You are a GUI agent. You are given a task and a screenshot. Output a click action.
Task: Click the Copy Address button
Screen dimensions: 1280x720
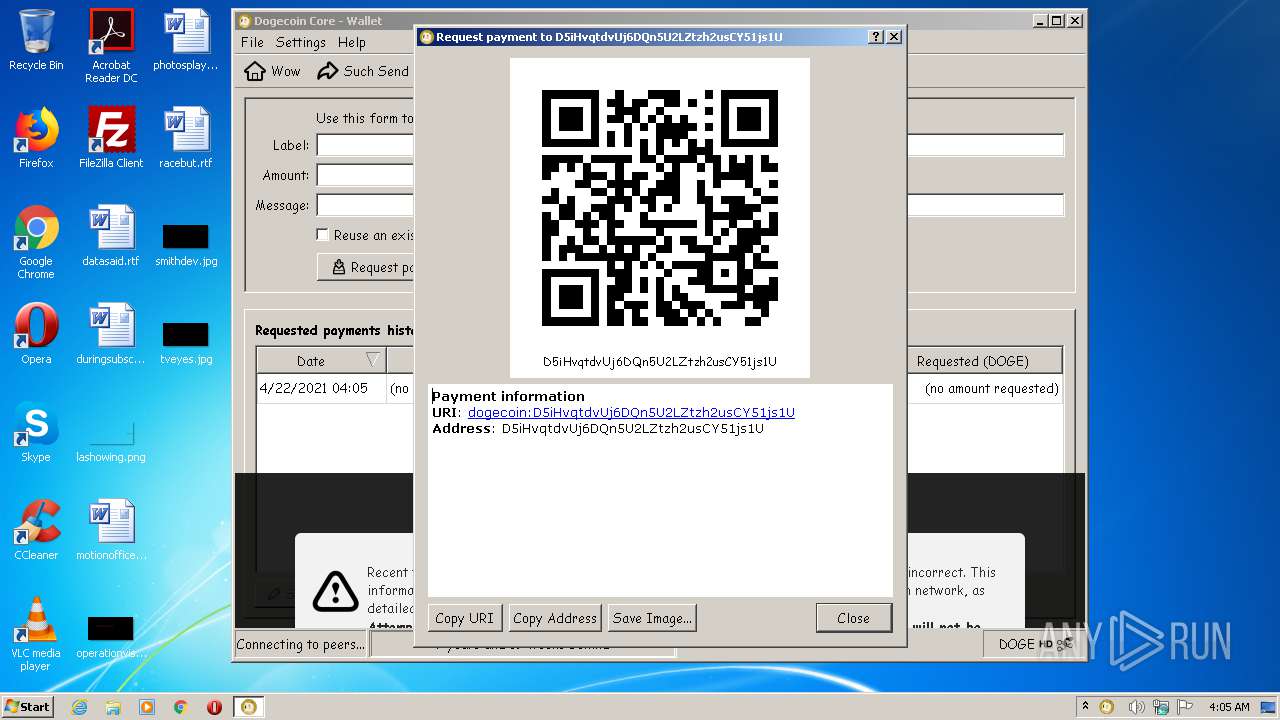(555, 618)
